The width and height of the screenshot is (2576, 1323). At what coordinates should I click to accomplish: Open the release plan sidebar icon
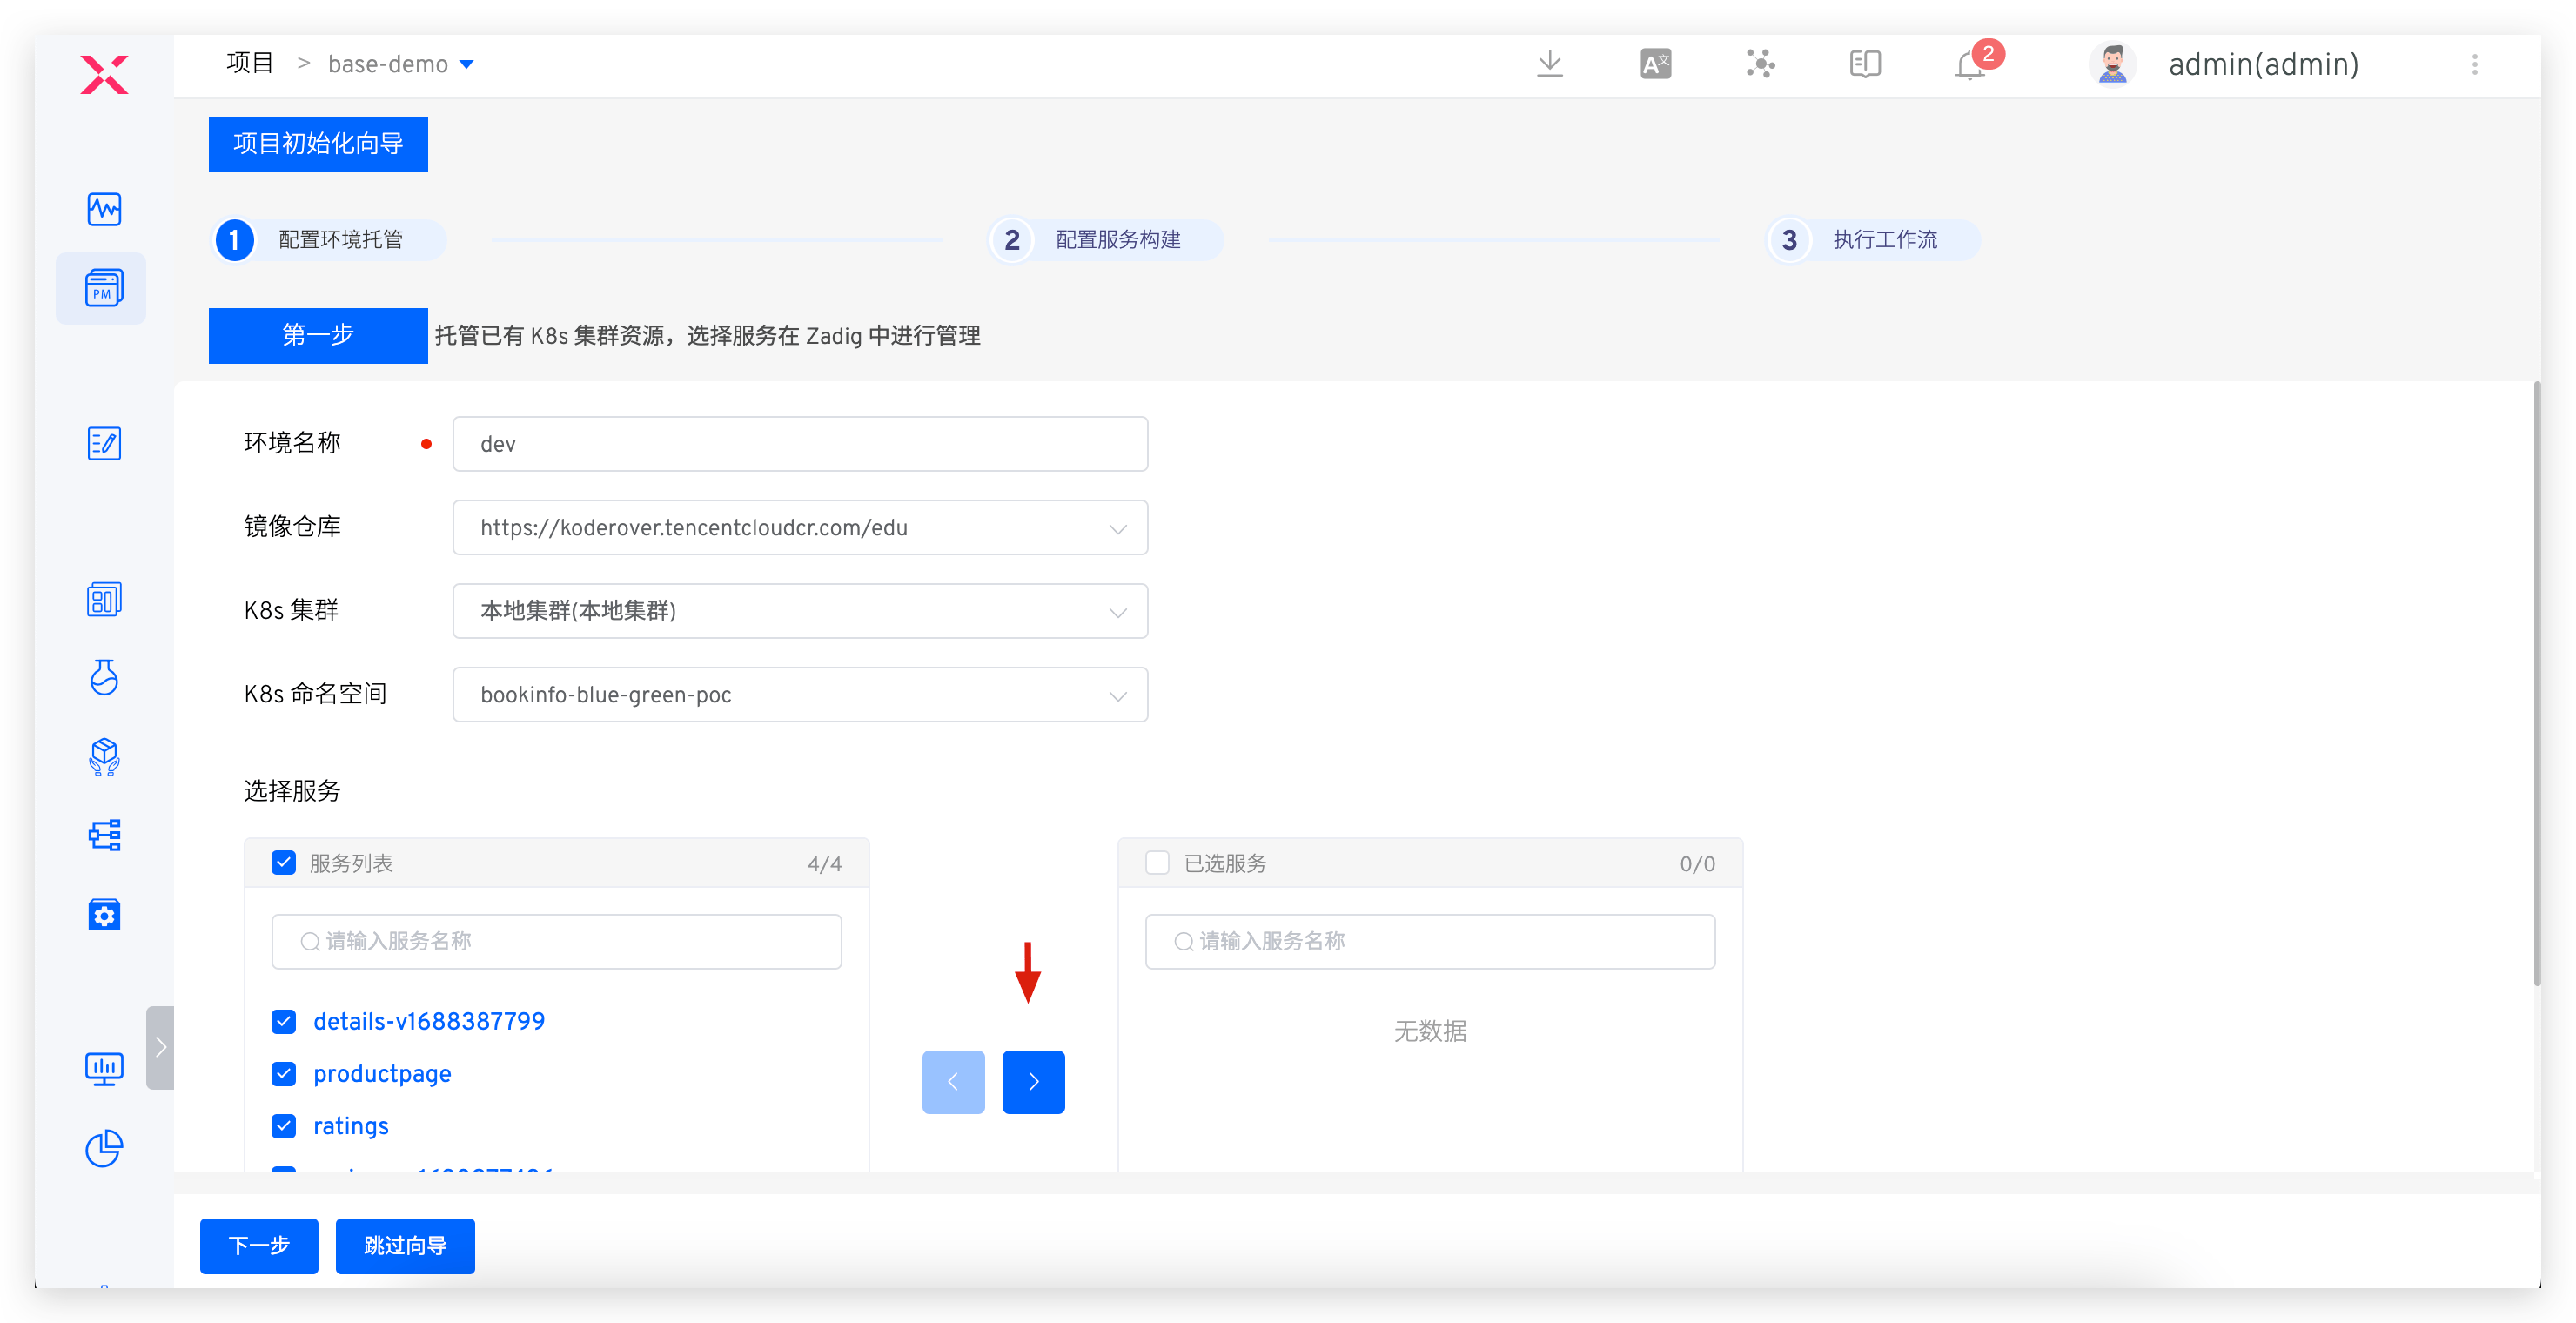tap(104, 443)
